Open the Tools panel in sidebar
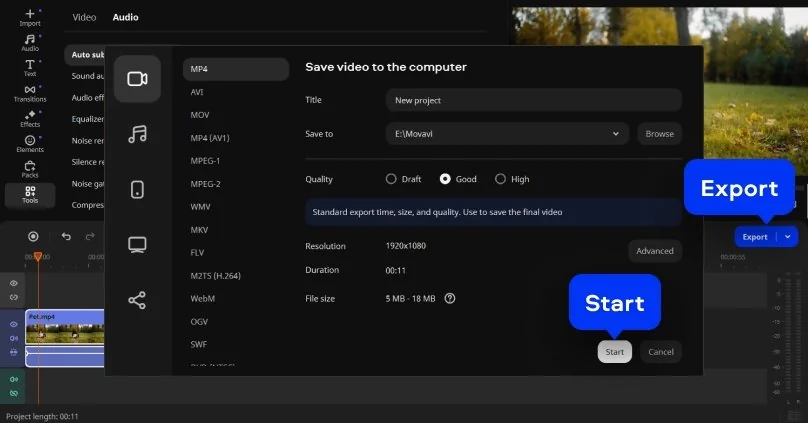The width and height of the screenshot is (808, 423). (30, 194)
